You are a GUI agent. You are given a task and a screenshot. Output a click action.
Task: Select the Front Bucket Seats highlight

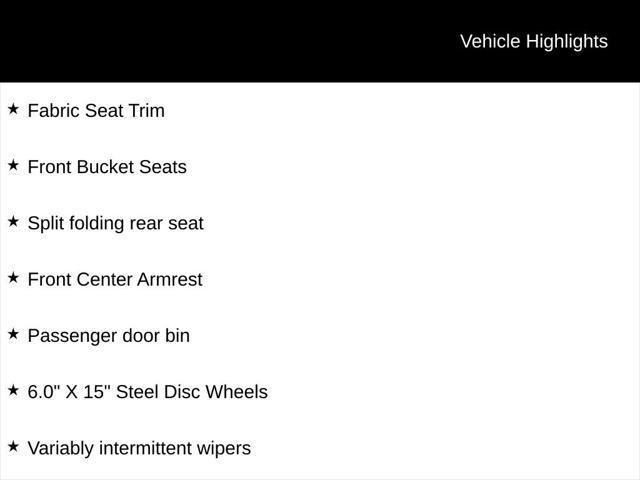[x=107, y=167]
